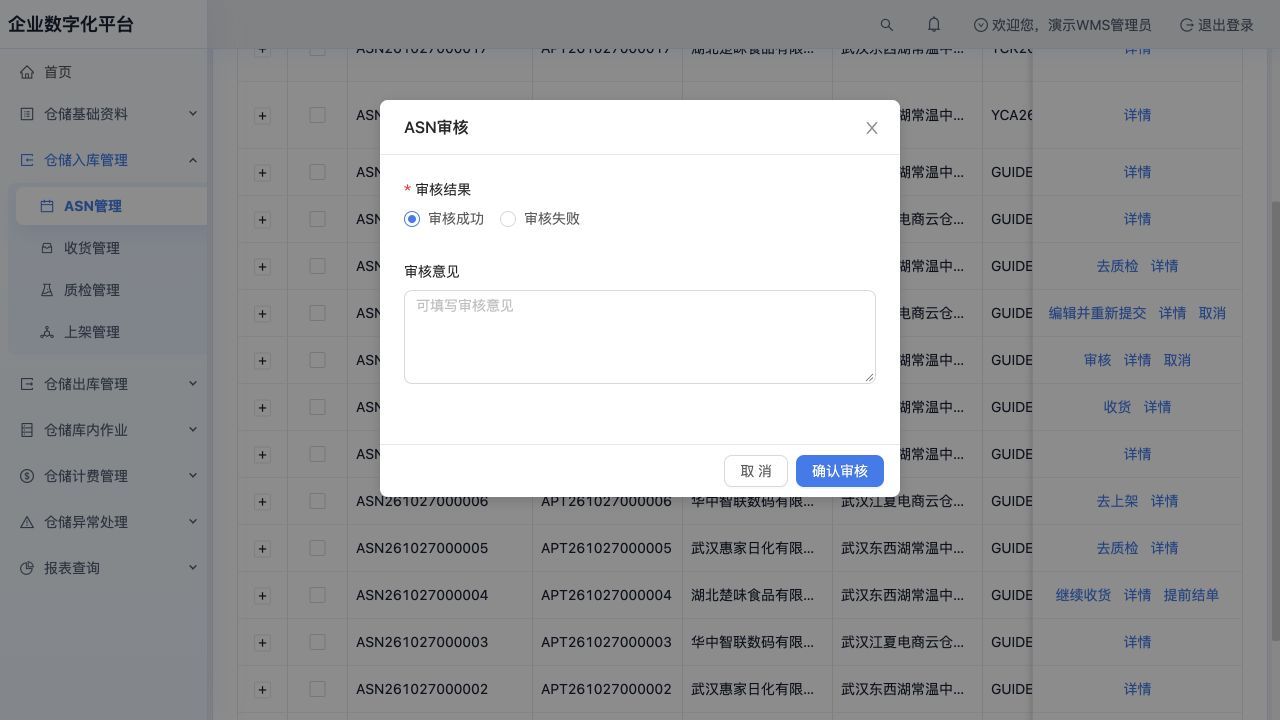
Task: Expand row ASN261027000004 with plus icon
Action: pyautogui.click(x=262, y=596)
